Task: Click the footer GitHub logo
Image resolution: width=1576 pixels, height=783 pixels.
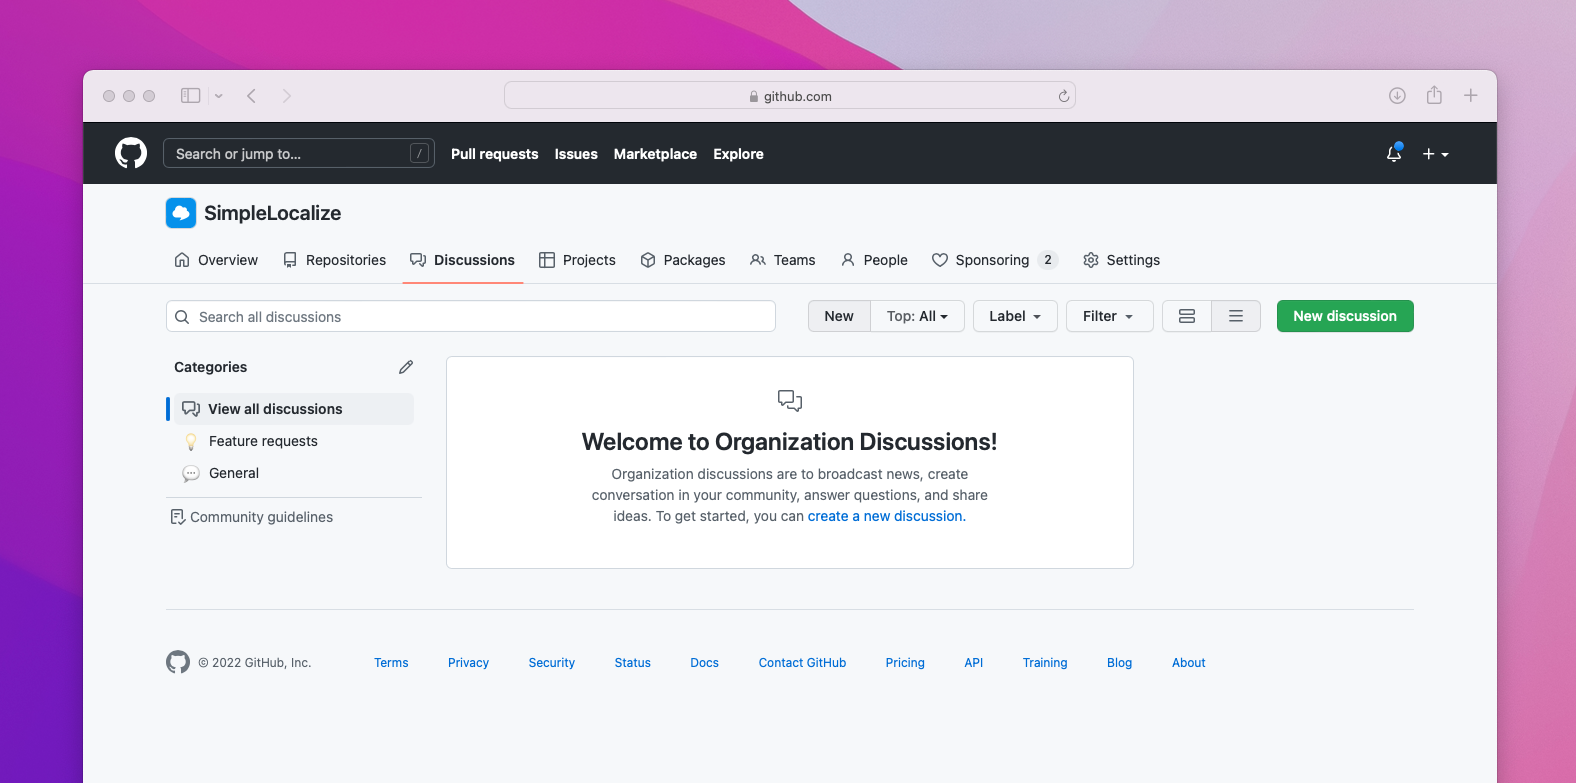Action: click(178, 662)
